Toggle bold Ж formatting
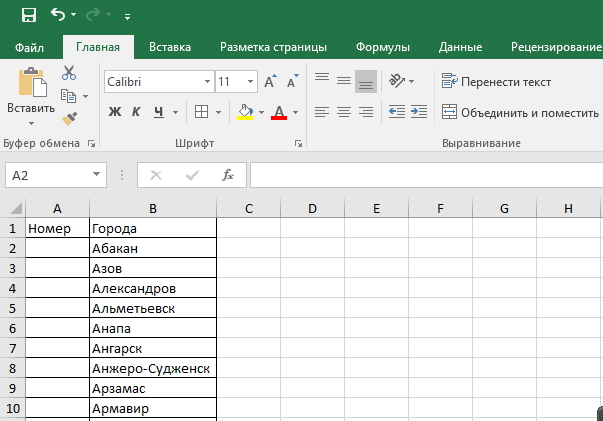 (x=115, y=112)
